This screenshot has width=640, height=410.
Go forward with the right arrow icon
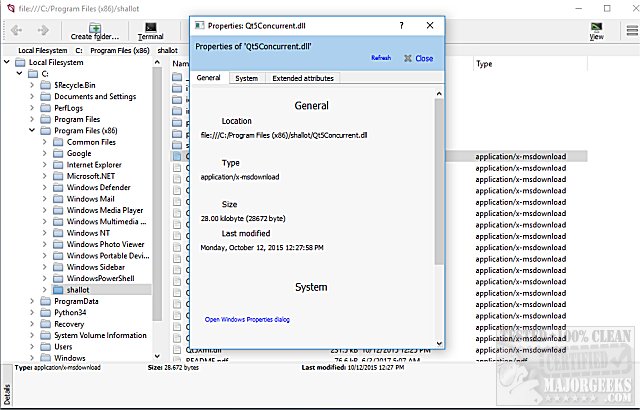[x=43, y=30]
